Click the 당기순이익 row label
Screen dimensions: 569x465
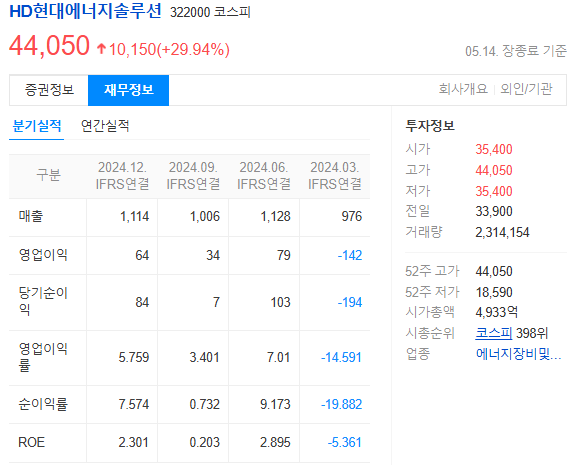[43, 301]
